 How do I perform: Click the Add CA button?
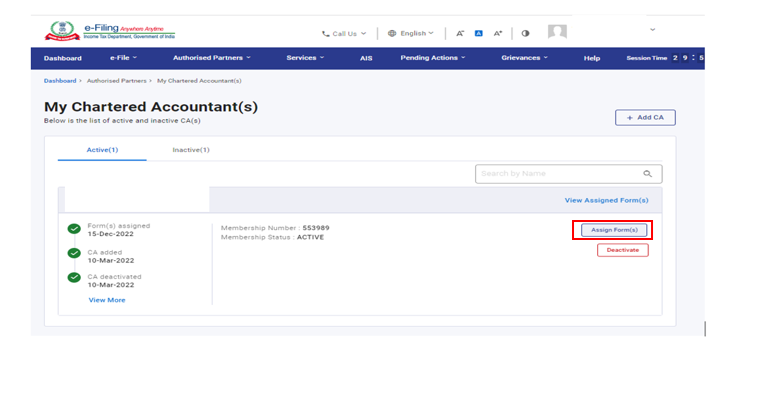tap(645, 117)
